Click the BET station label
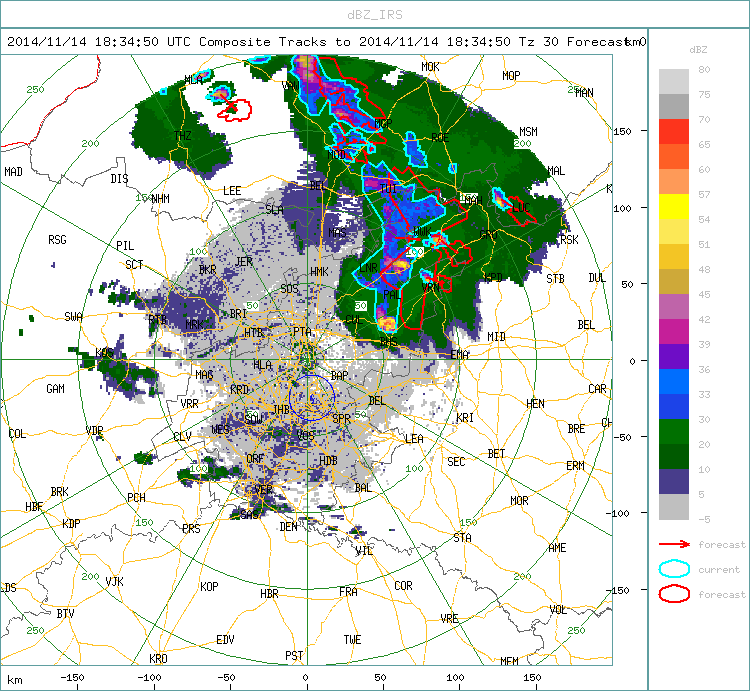 pyautogui.click(x=496, y=454)
